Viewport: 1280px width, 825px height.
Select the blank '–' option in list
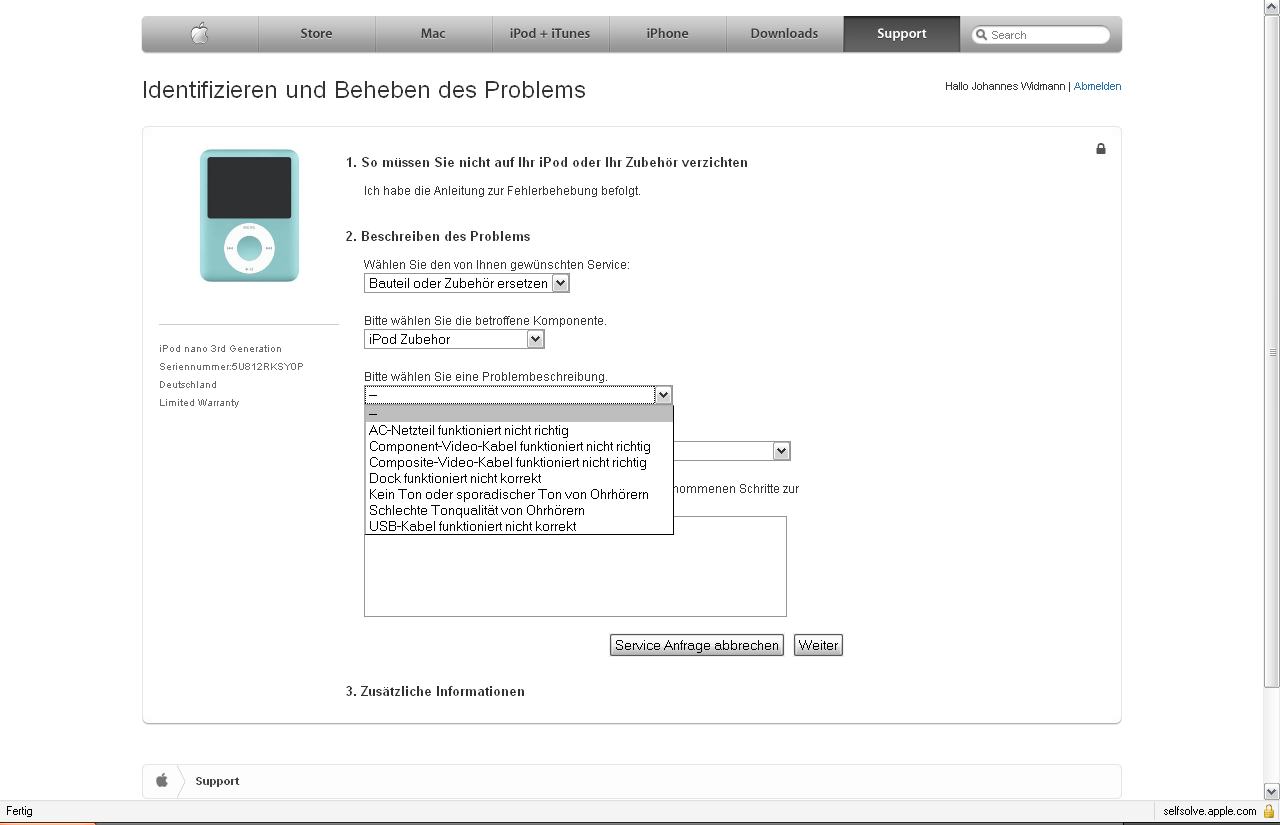(x=519, y=414)
